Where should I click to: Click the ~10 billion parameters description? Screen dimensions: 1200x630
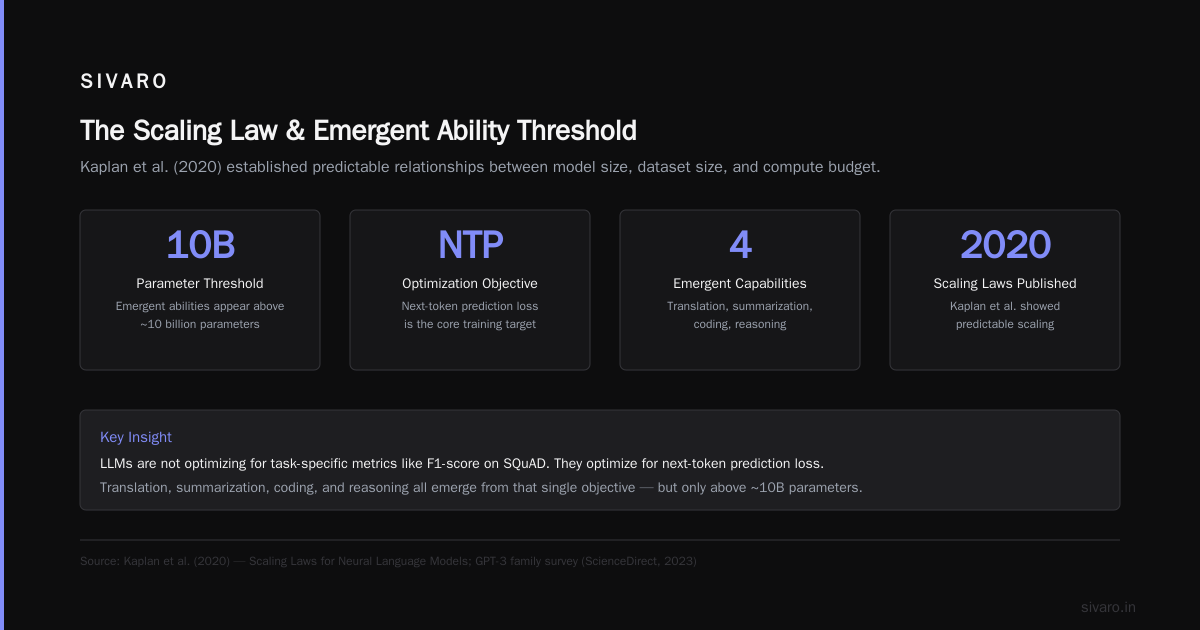coord(200,315)
